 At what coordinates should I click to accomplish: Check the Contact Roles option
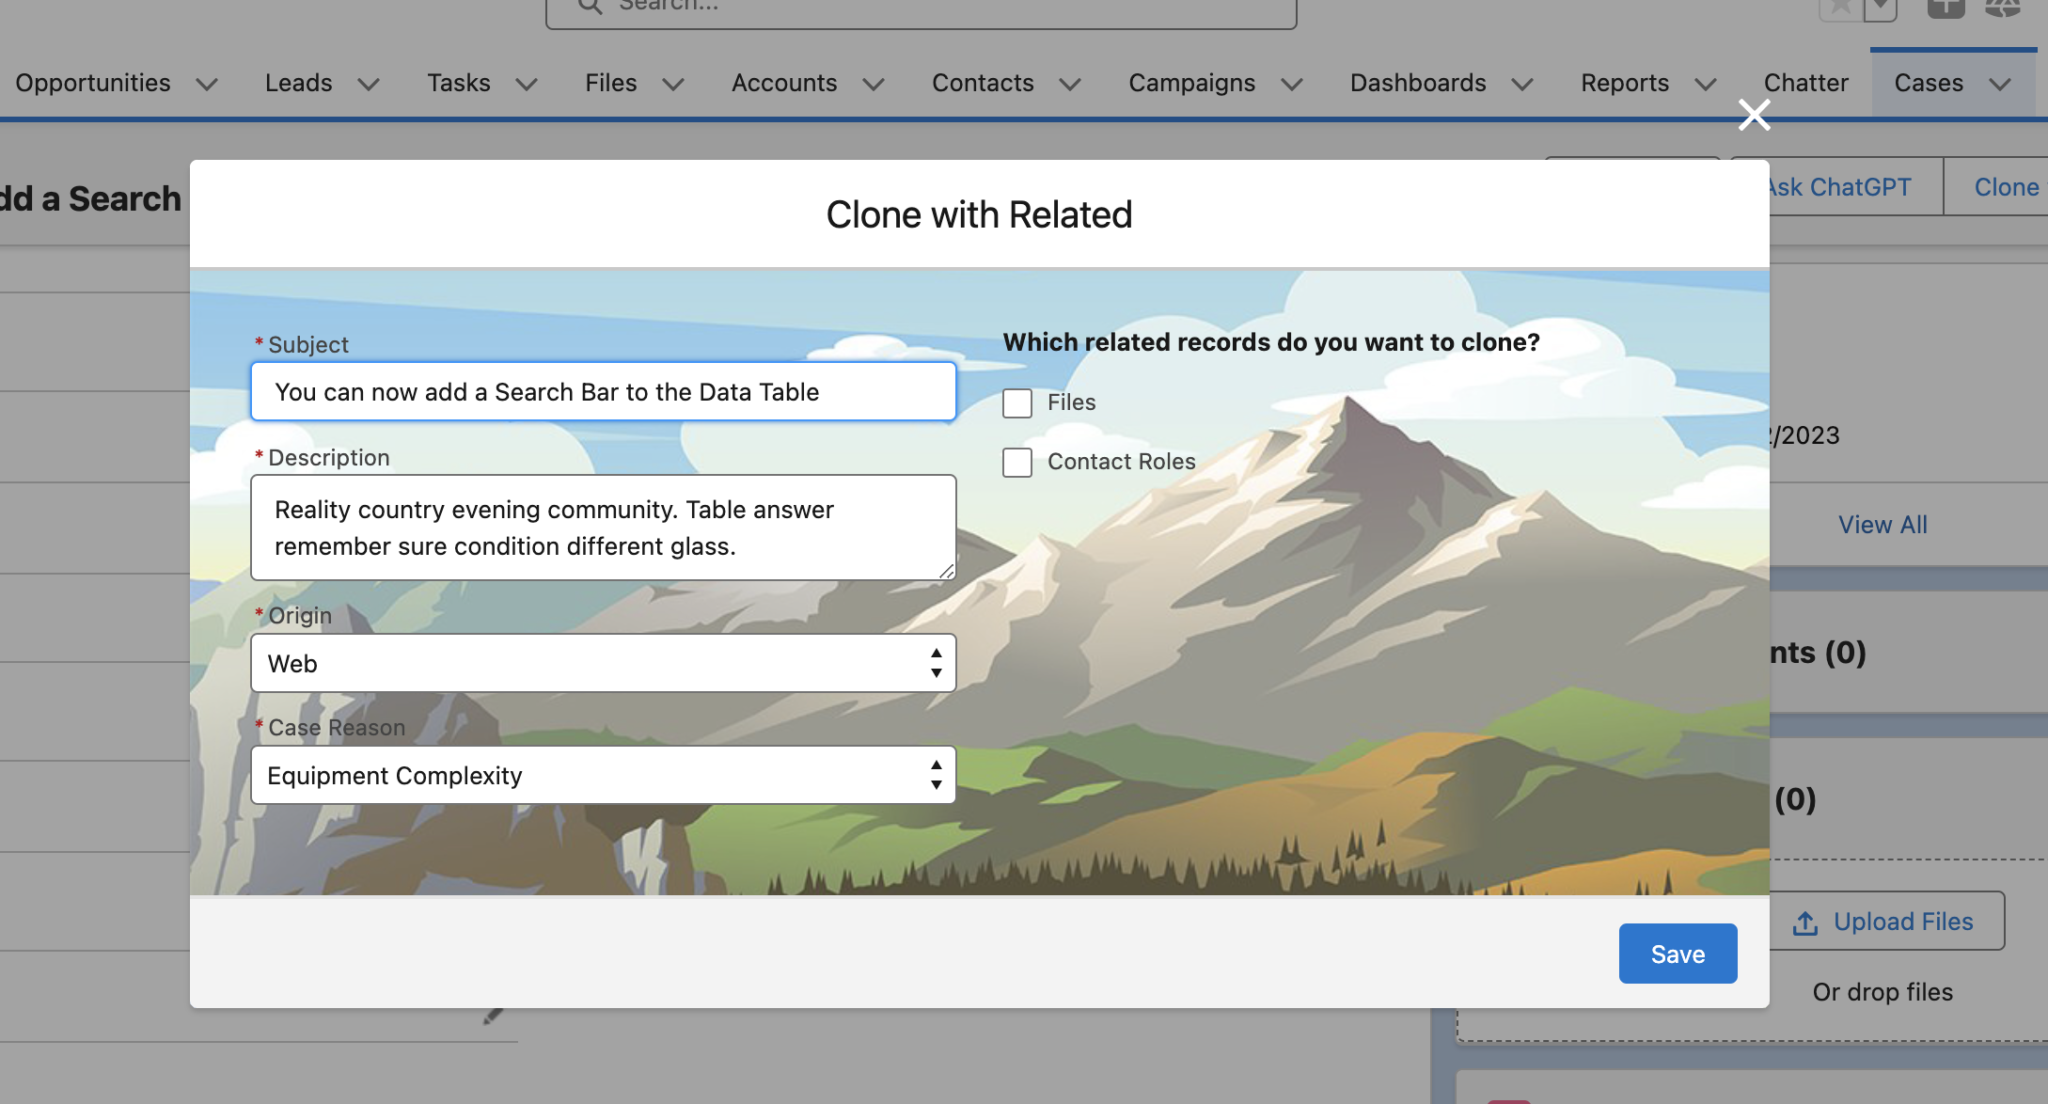coord(1017,462)
